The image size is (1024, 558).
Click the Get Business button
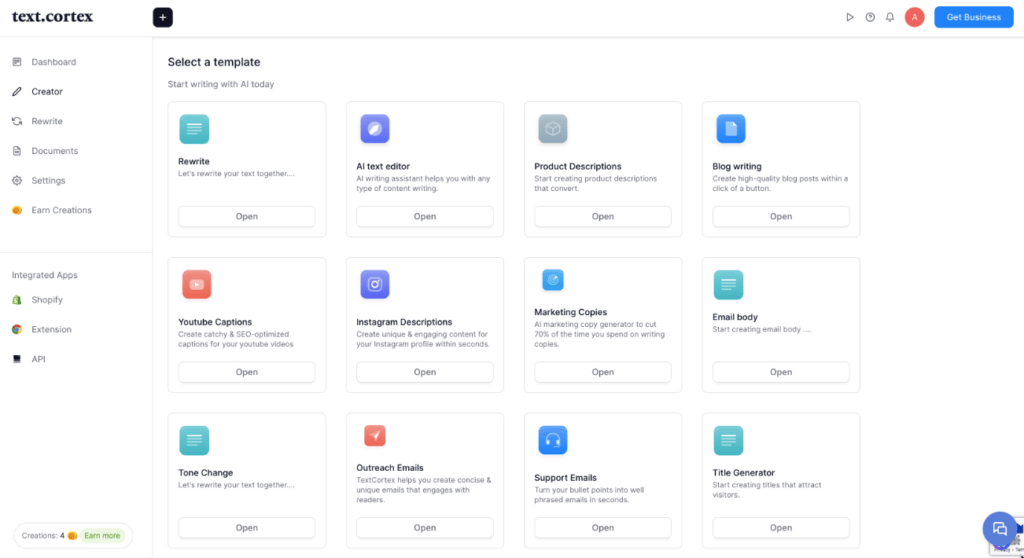[x=974, y=17]
